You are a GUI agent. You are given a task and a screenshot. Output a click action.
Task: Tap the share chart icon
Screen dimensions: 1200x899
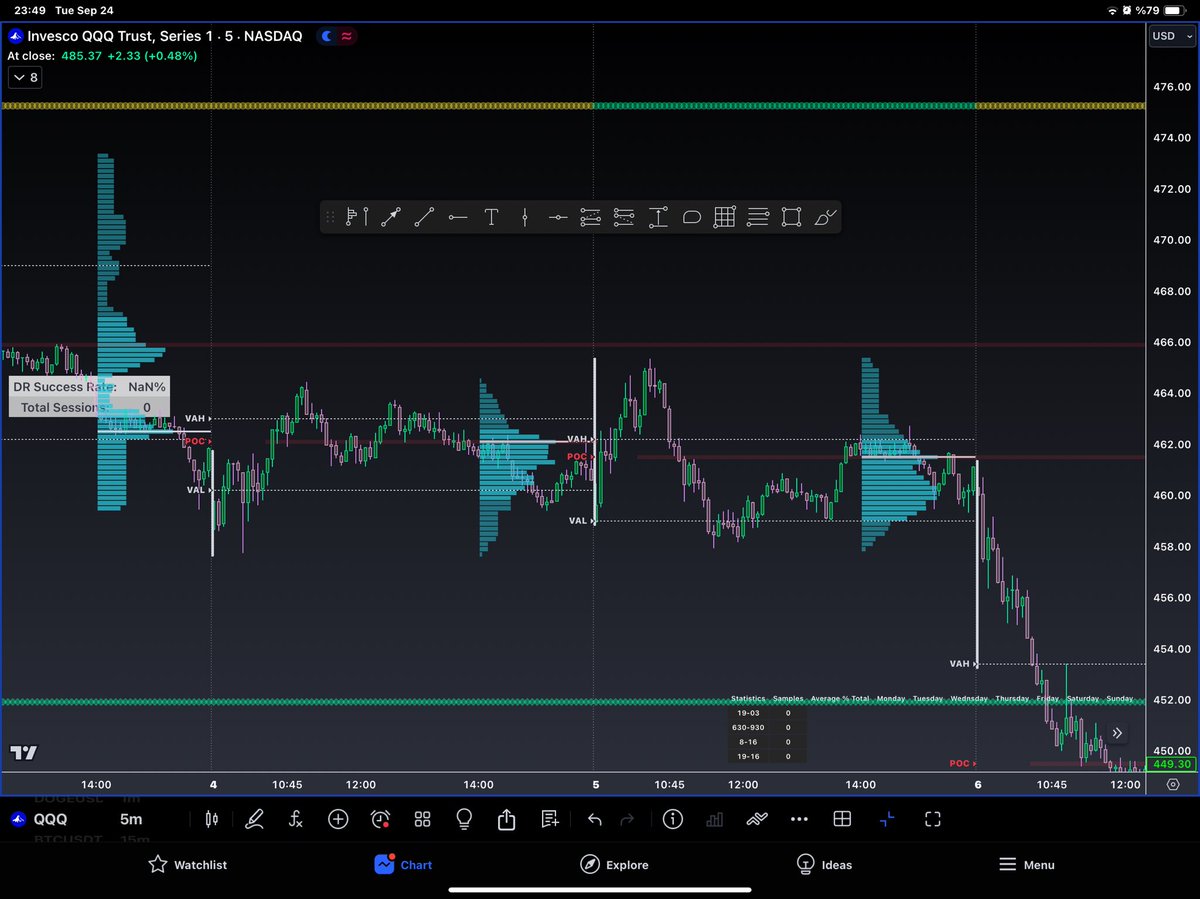(506, 819)
